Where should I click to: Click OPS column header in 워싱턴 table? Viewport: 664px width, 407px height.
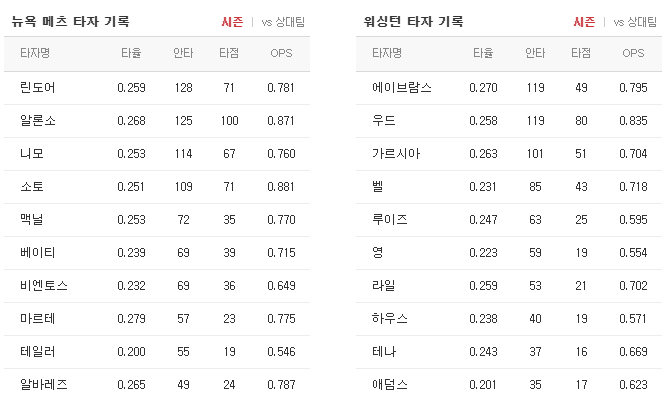click(x=633, y=54)
